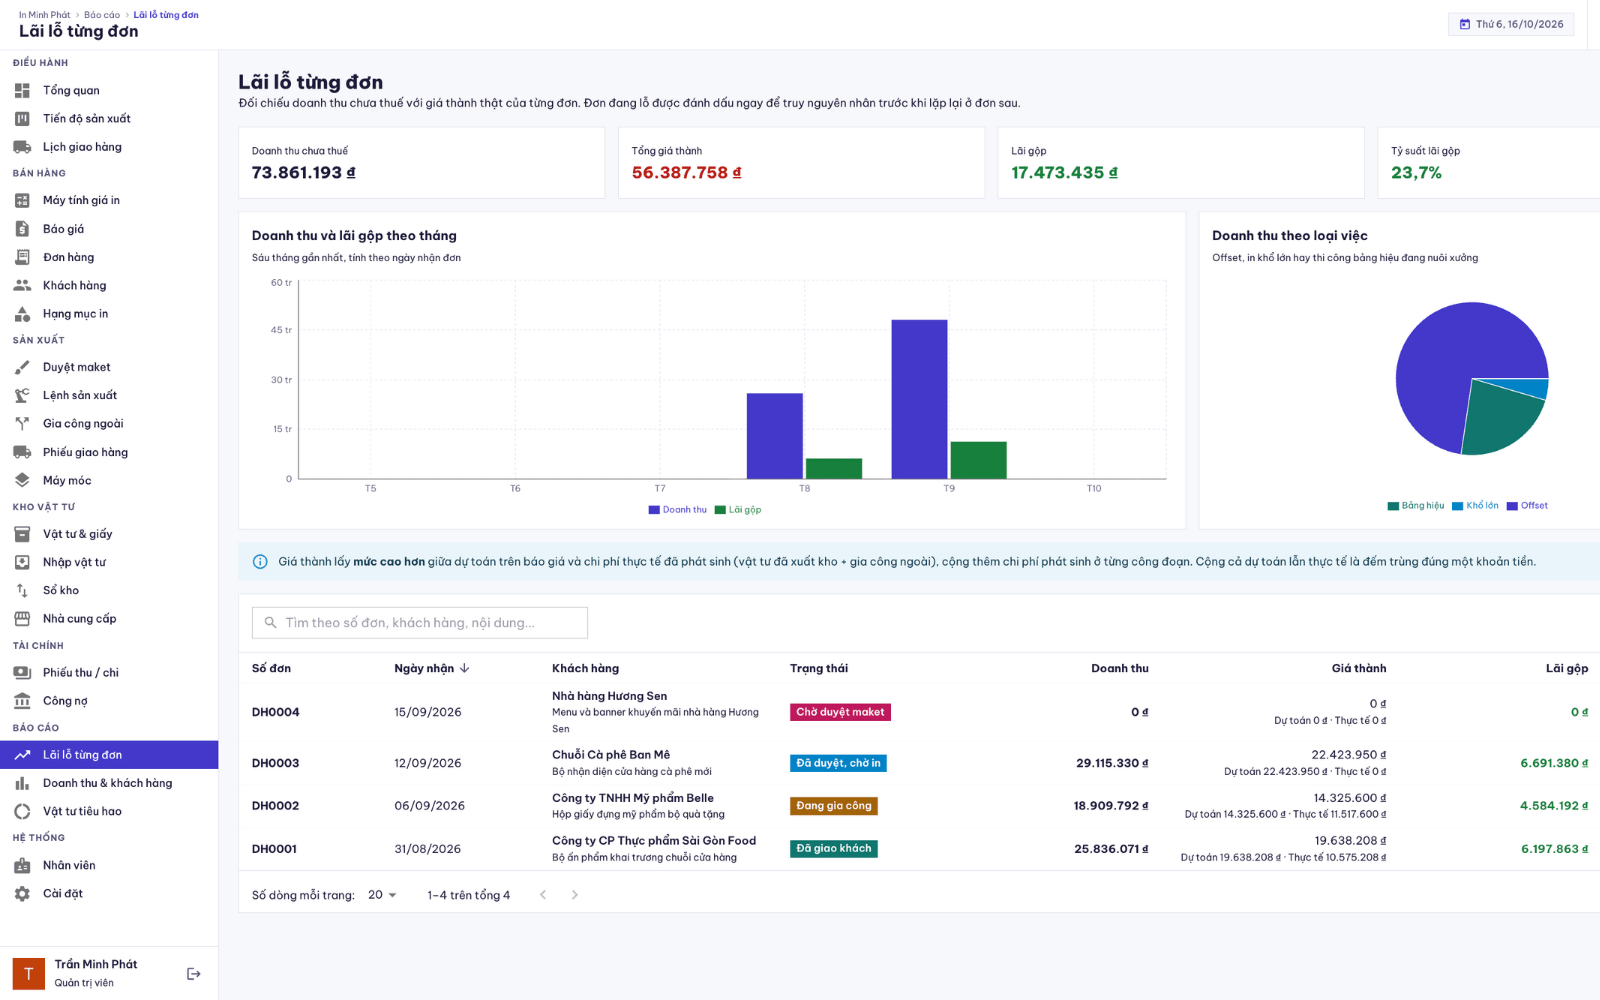Toggle Lãi gộp legend swatch in bar chart

[x=720, y=510]
